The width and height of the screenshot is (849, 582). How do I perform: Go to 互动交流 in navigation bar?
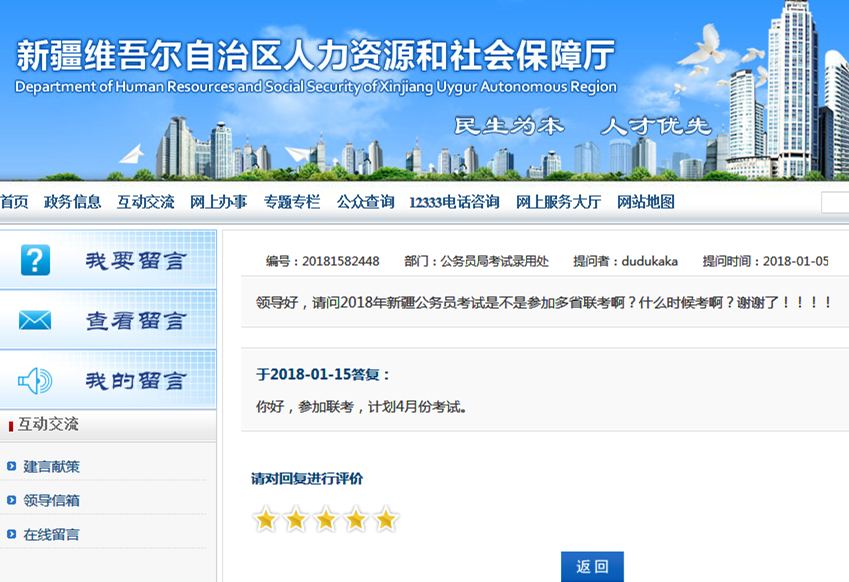(145, 202)
